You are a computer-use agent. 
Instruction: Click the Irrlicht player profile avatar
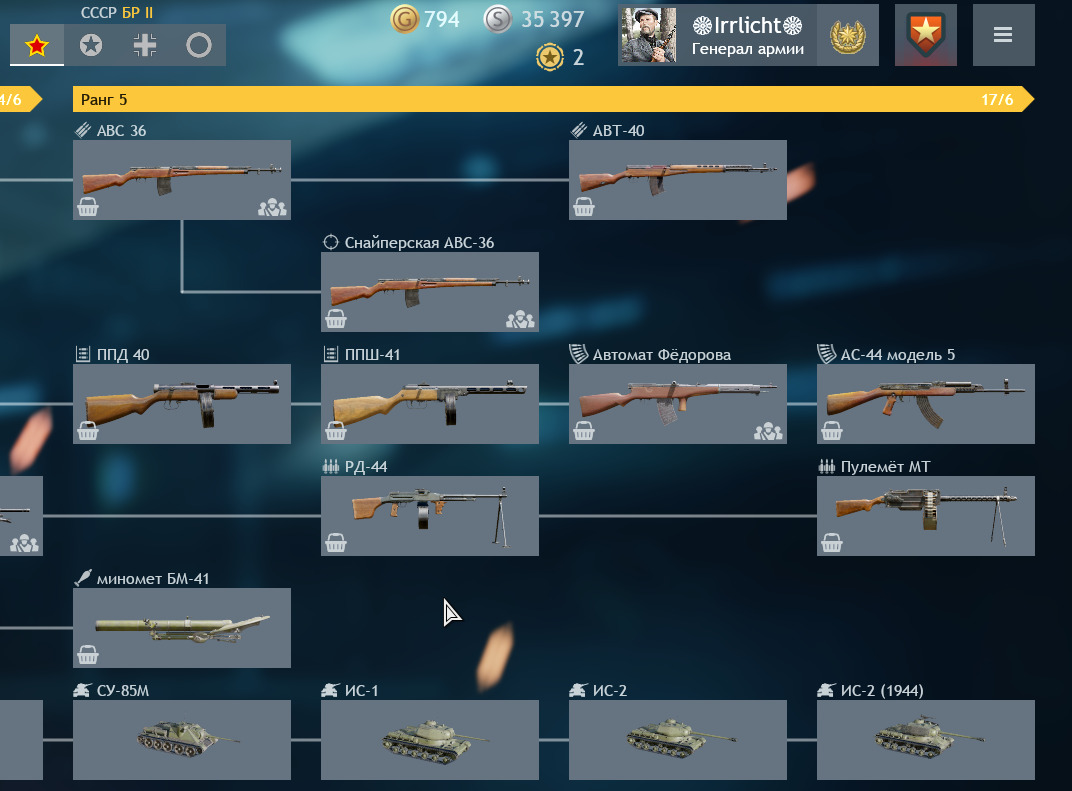(648, 36)
